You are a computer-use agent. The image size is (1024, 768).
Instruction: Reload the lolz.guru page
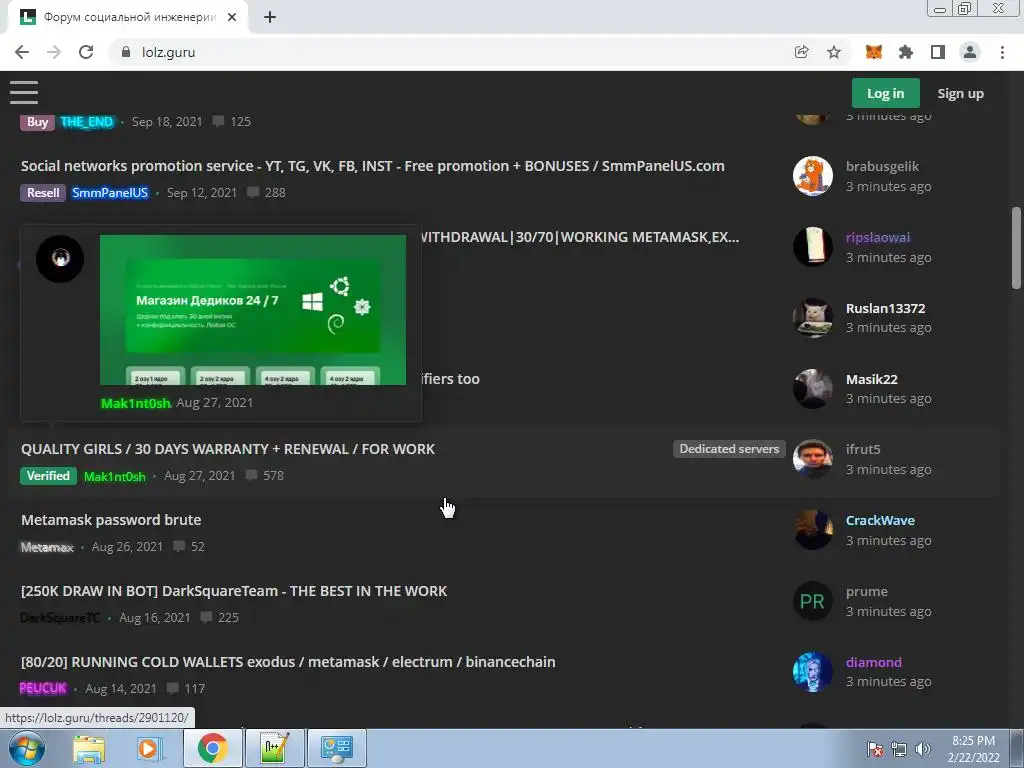pos(86,52)
